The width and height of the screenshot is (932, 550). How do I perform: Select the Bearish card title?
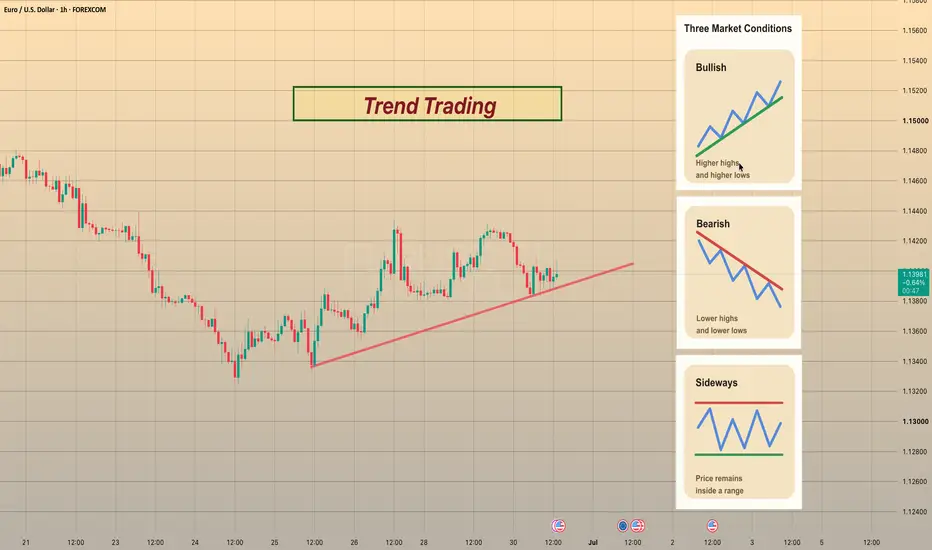pos(713,224)
